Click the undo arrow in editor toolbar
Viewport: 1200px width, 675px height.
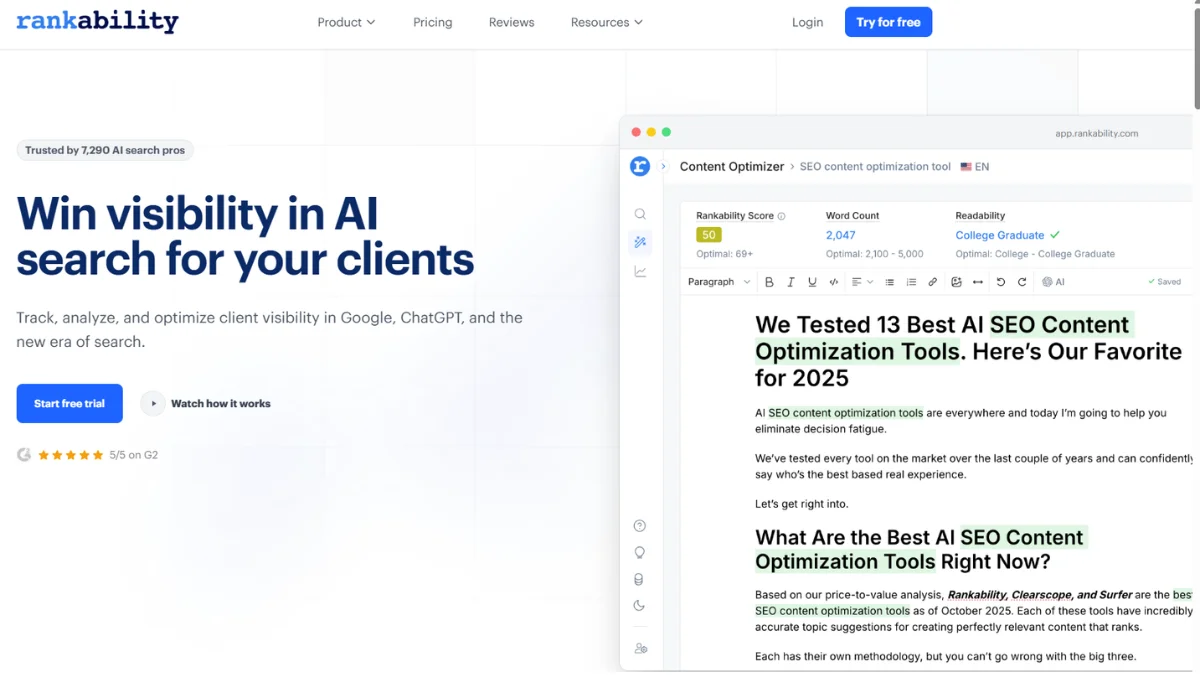[1001, 282]
